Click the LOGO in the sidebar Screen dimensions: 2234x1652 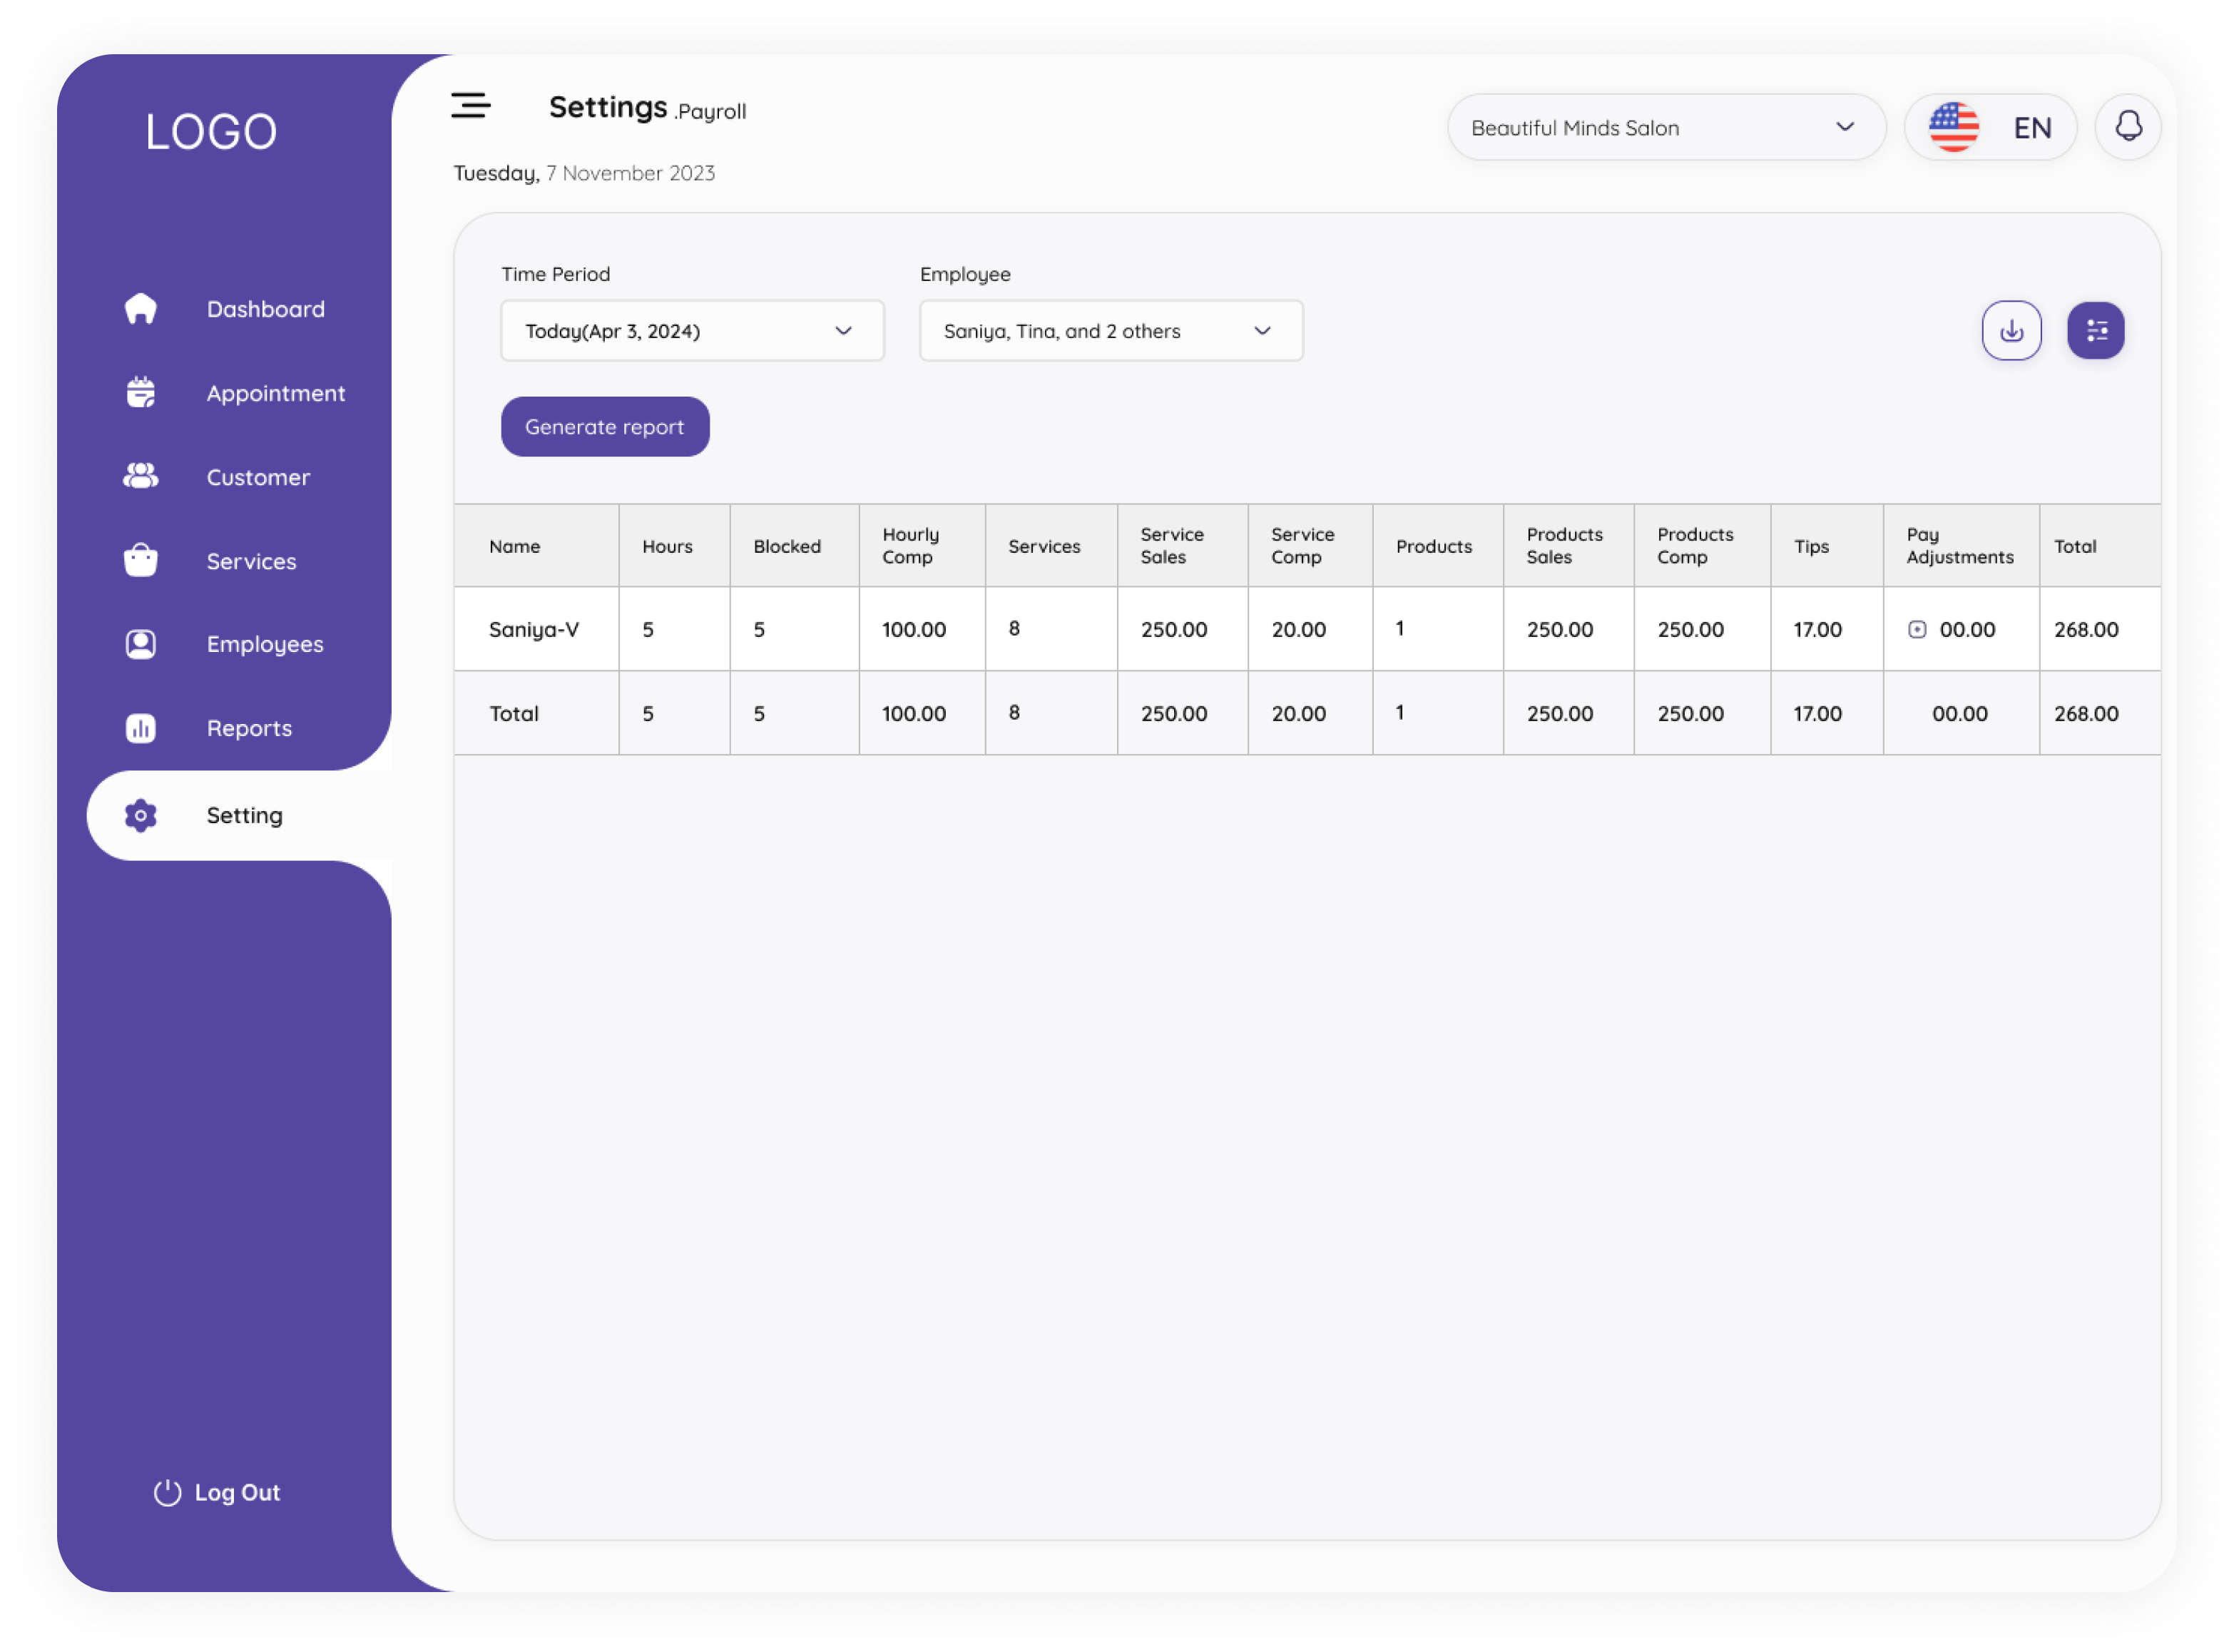211,131
